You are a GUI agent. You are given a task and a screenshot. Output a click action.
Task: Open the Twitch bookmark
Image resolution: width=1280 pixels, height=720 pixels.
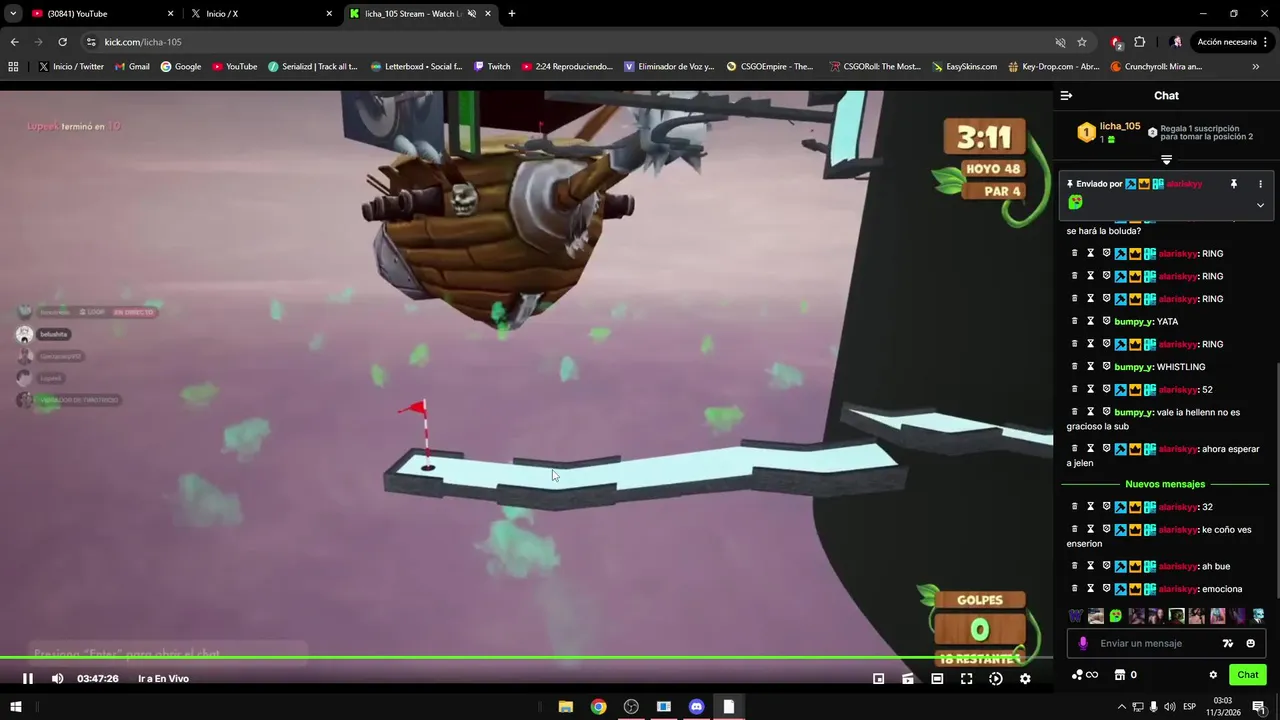(492, 67)
